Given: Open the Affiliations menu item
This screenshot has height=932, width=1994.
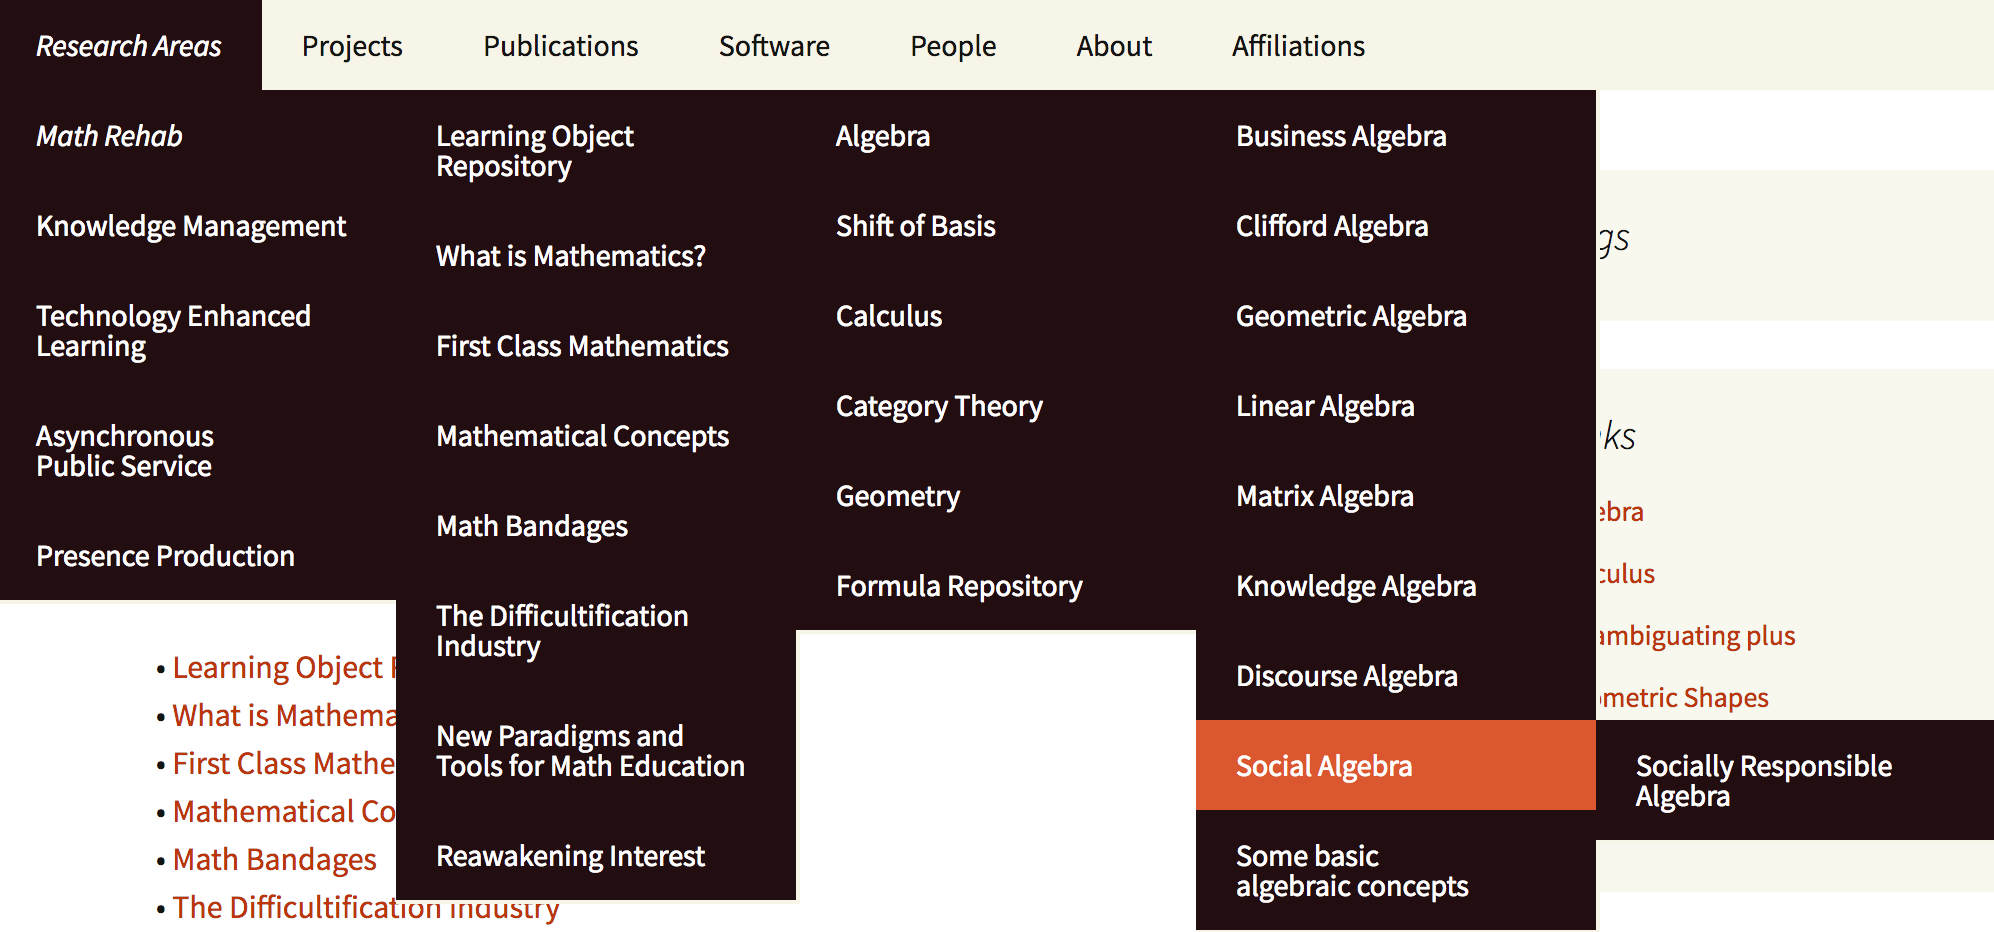Looking at the screenshot, I should pos(1298,46).
